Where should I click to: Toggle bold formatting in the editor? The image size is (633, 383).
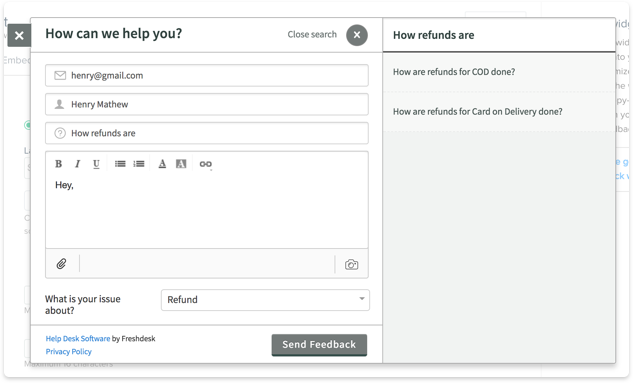59,164
